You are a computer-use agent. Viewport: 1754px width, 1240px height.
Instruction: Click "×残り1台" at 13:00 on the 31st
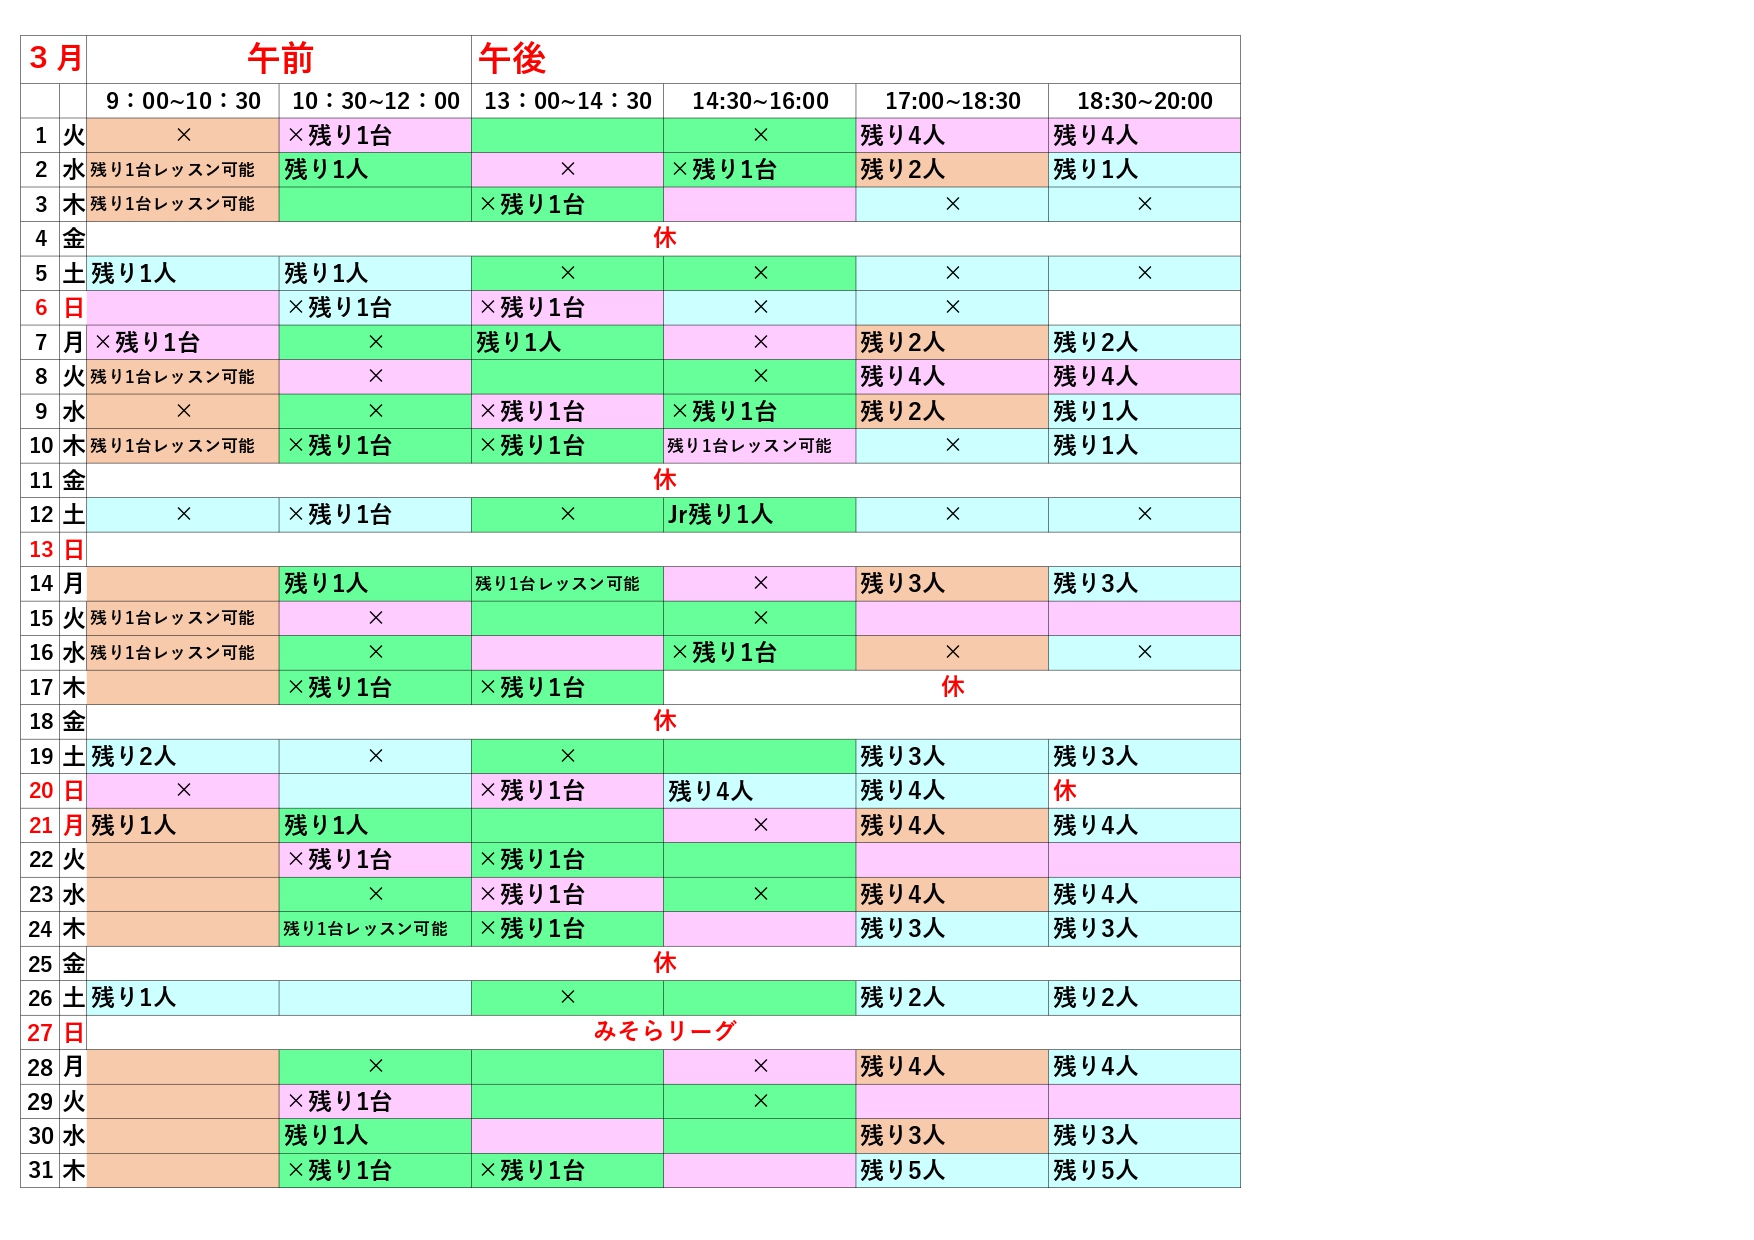point(531,1170)
